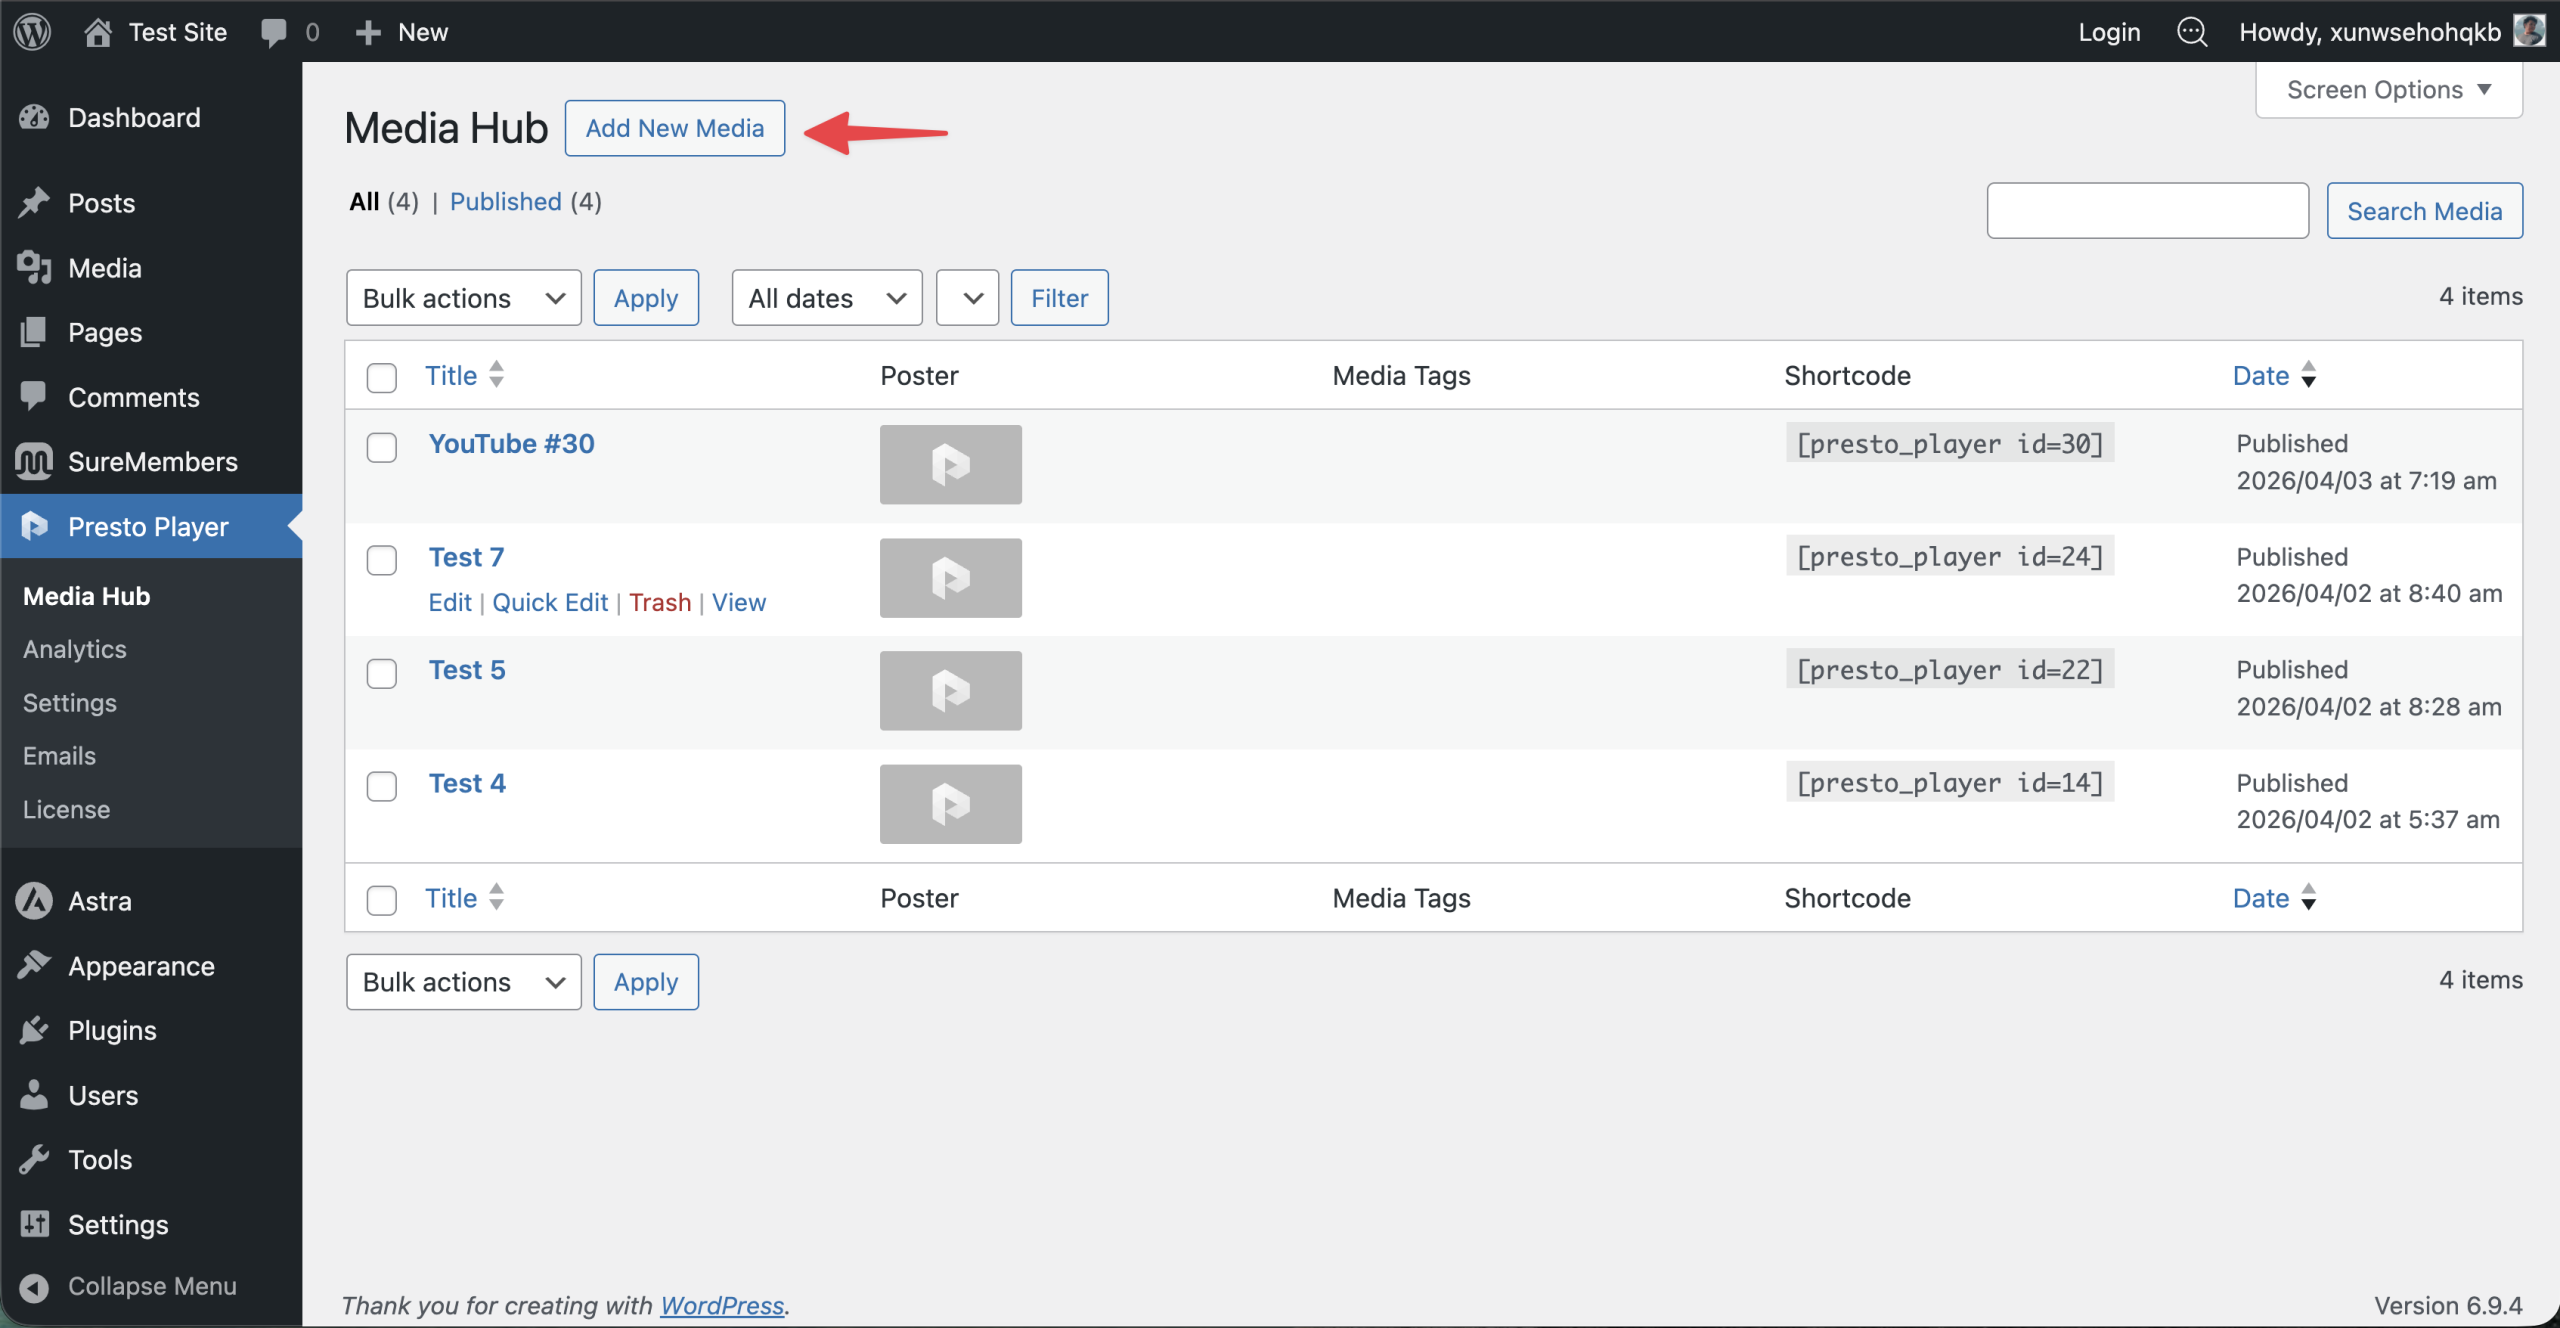
Task: Click the Add New Media button
Action: (674, 128)
